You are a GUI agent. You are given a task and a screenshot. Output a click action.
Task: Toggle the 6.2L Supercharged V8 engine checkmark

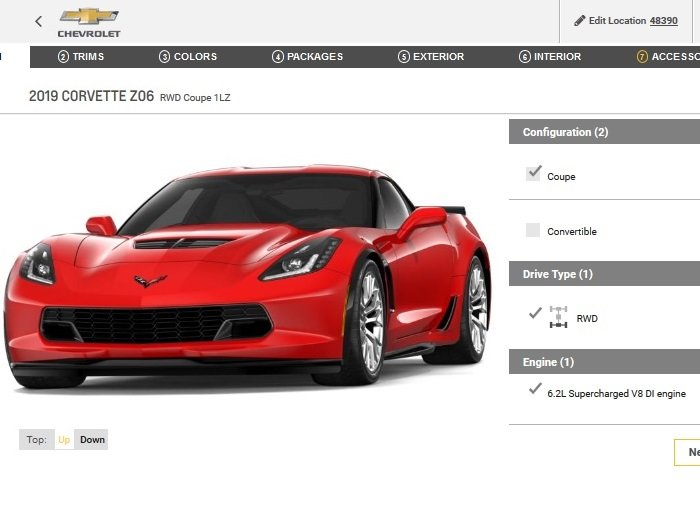pyautogui.click(x=535, y=389)
